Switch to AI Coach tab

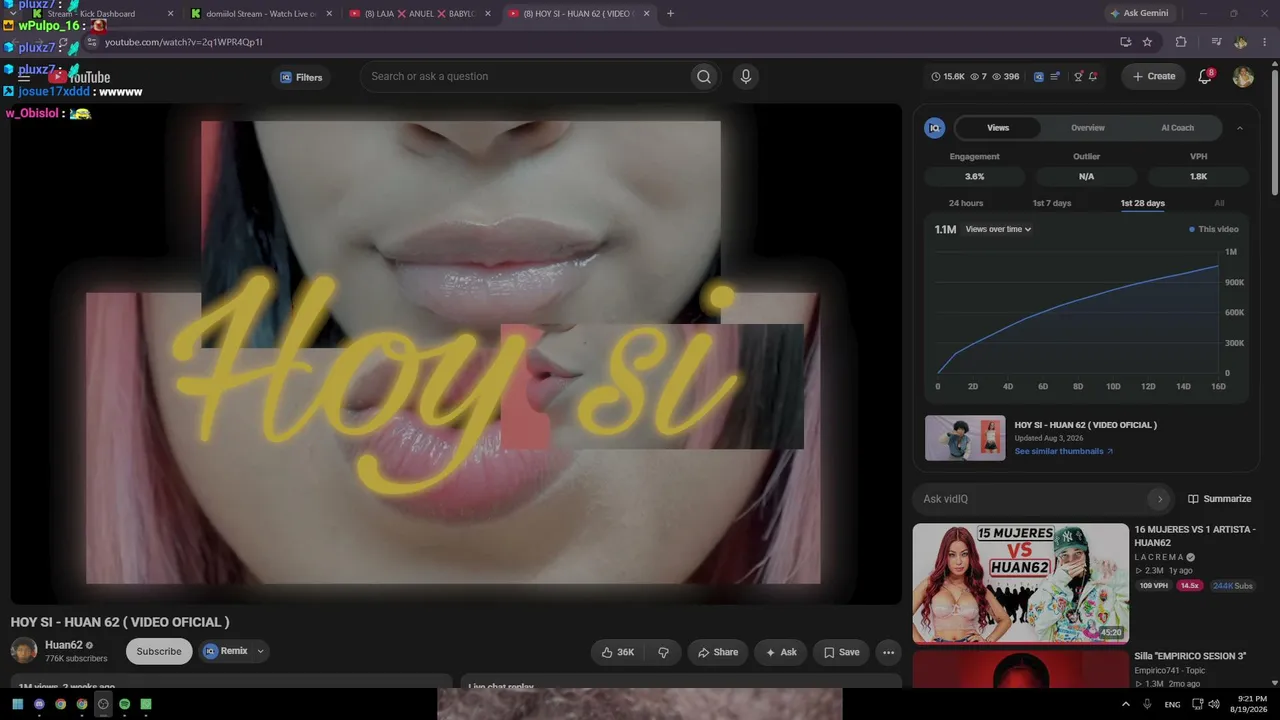[x=1177, y=128]
